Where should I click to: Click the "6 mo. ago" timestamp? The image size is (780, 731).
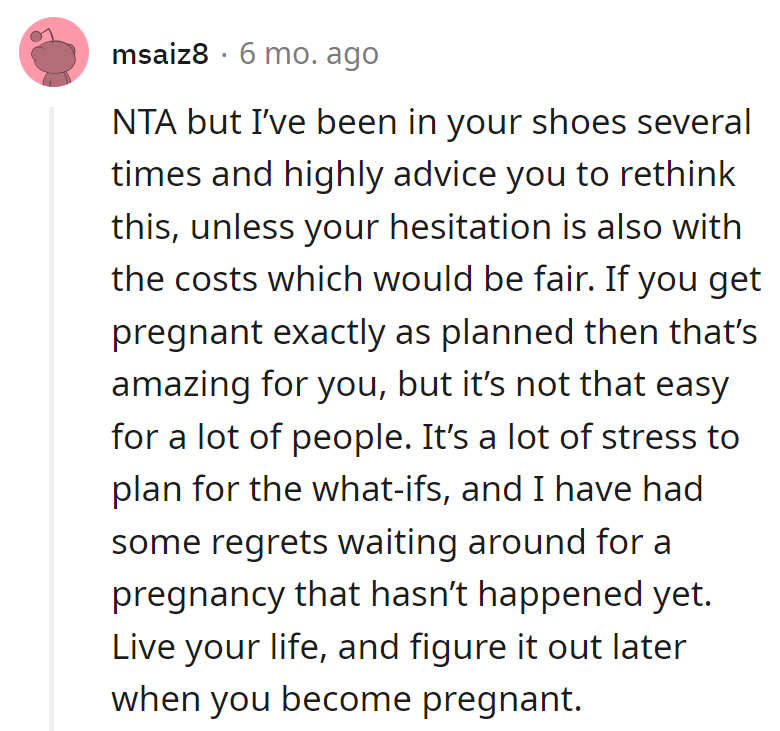(x=309, y=54)
